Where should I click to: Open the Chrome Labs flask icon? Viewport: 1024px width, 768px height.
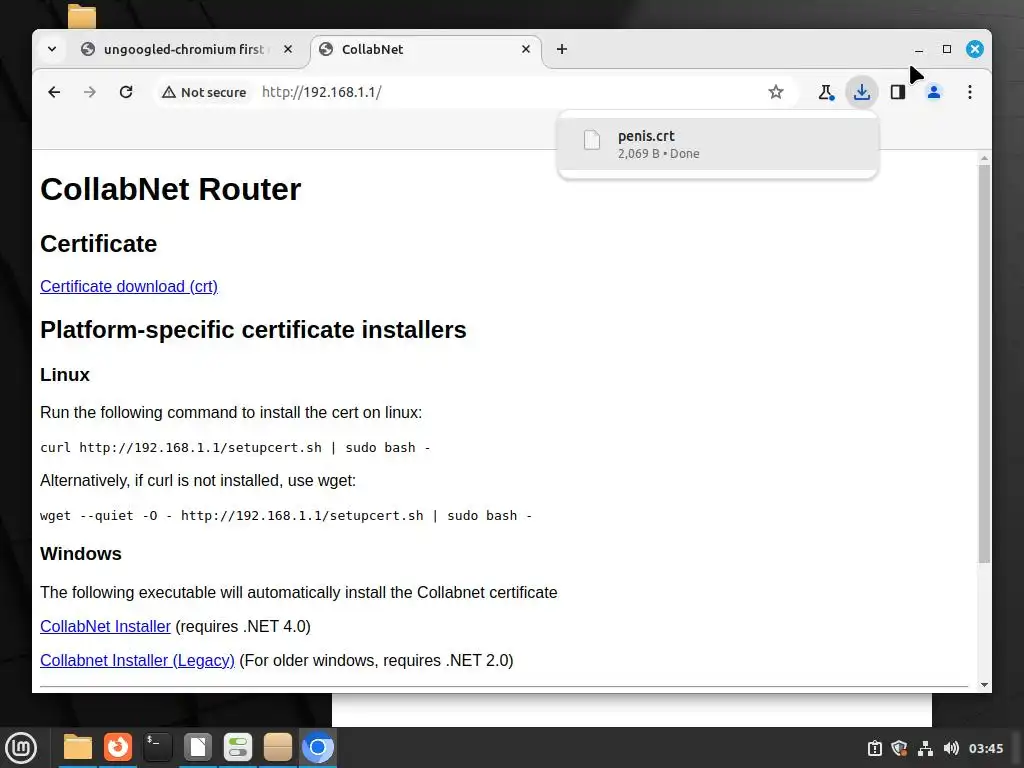coord(826,92)
